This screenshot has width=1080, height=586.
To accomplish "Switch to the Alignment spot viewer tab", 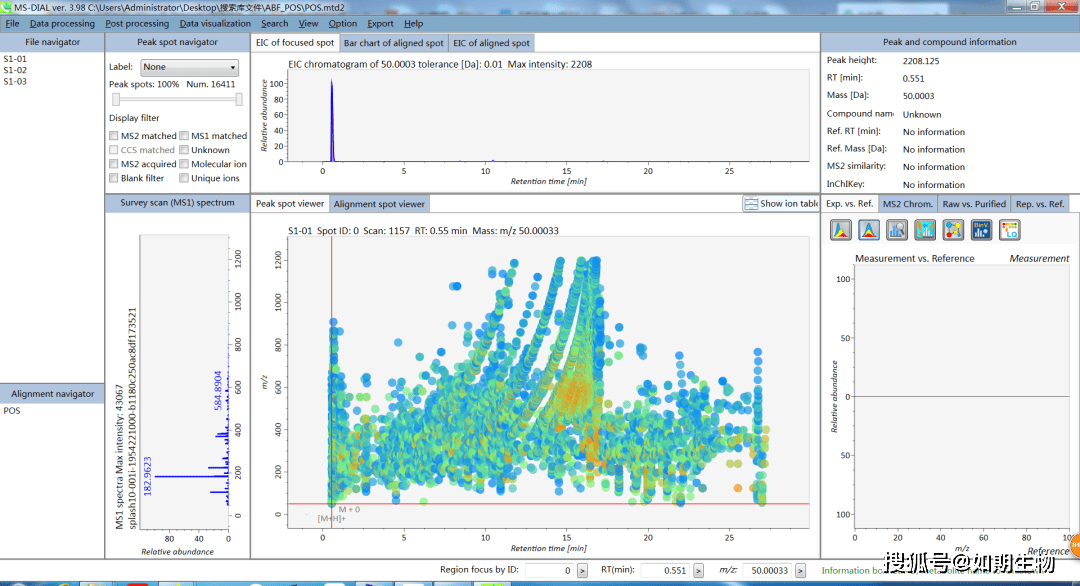I will [x=379, y=204].
